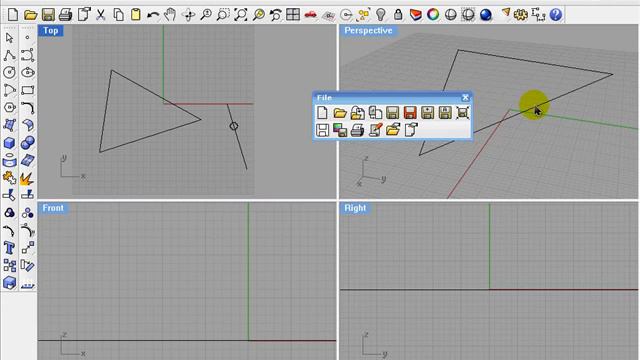Select the control point curve tool
Screen dimensions: 640x360
27,55
